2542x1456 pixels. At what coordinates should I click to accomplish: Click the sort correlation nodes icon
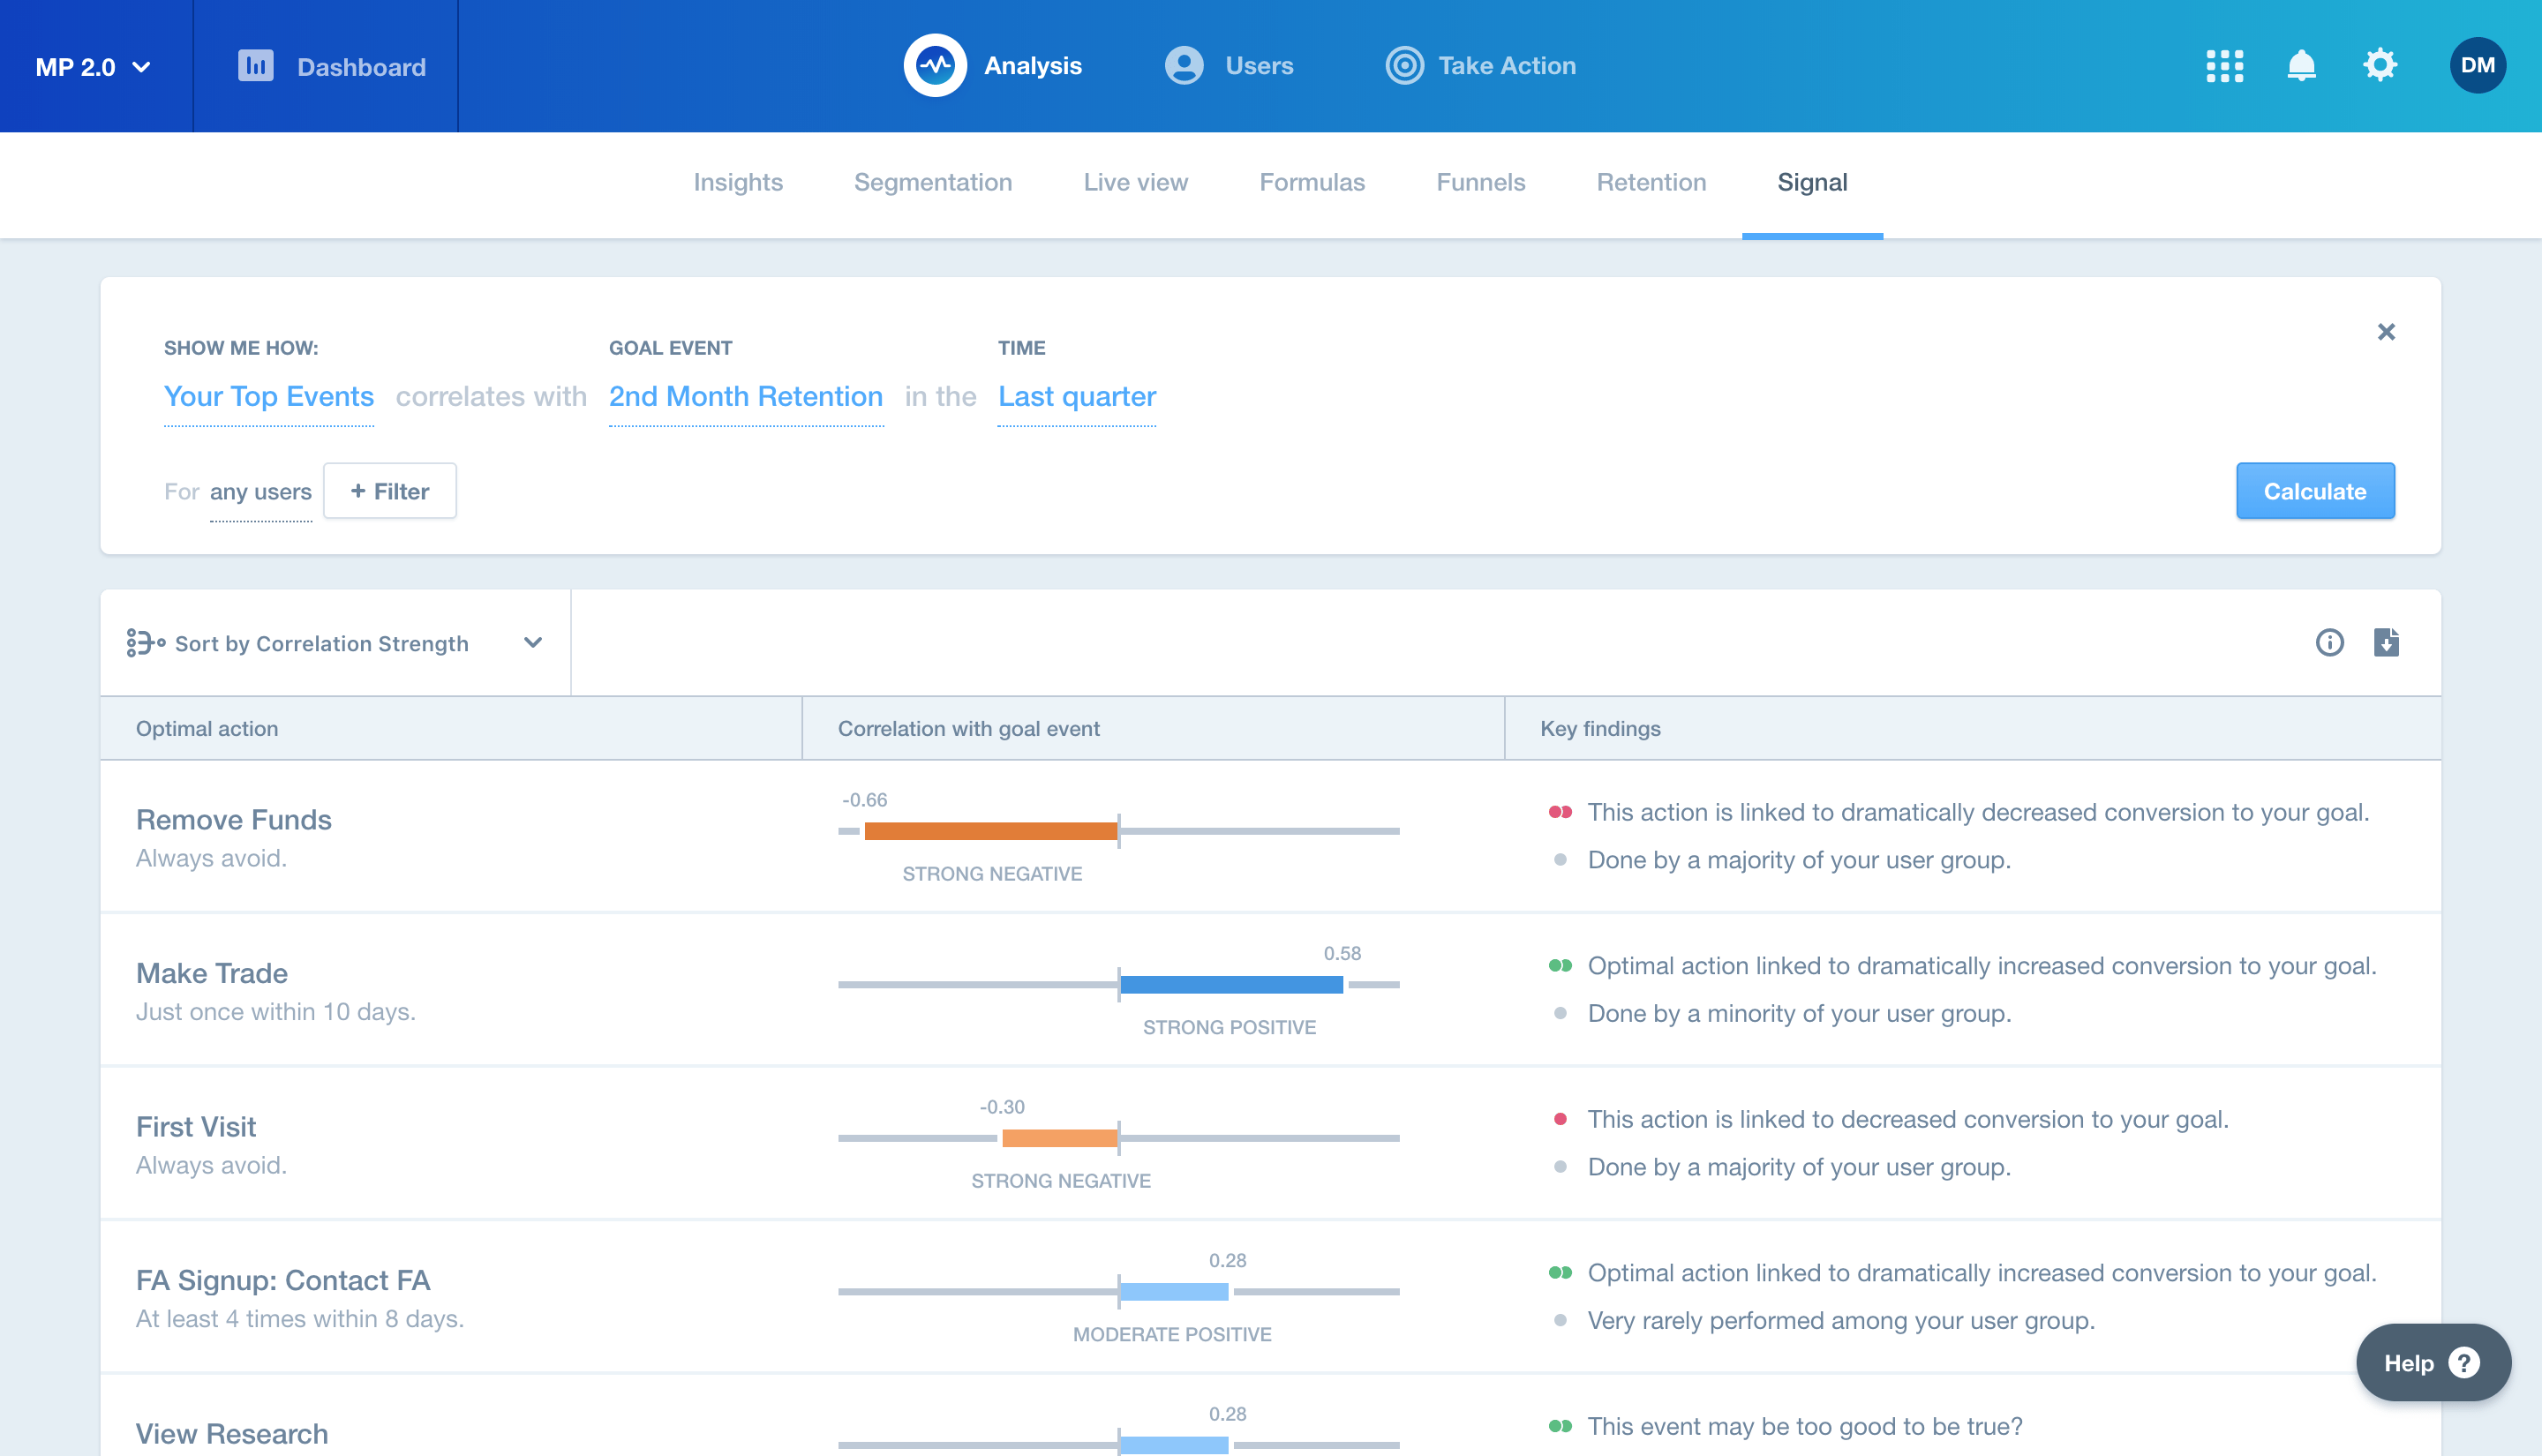(x=145, y=643)
